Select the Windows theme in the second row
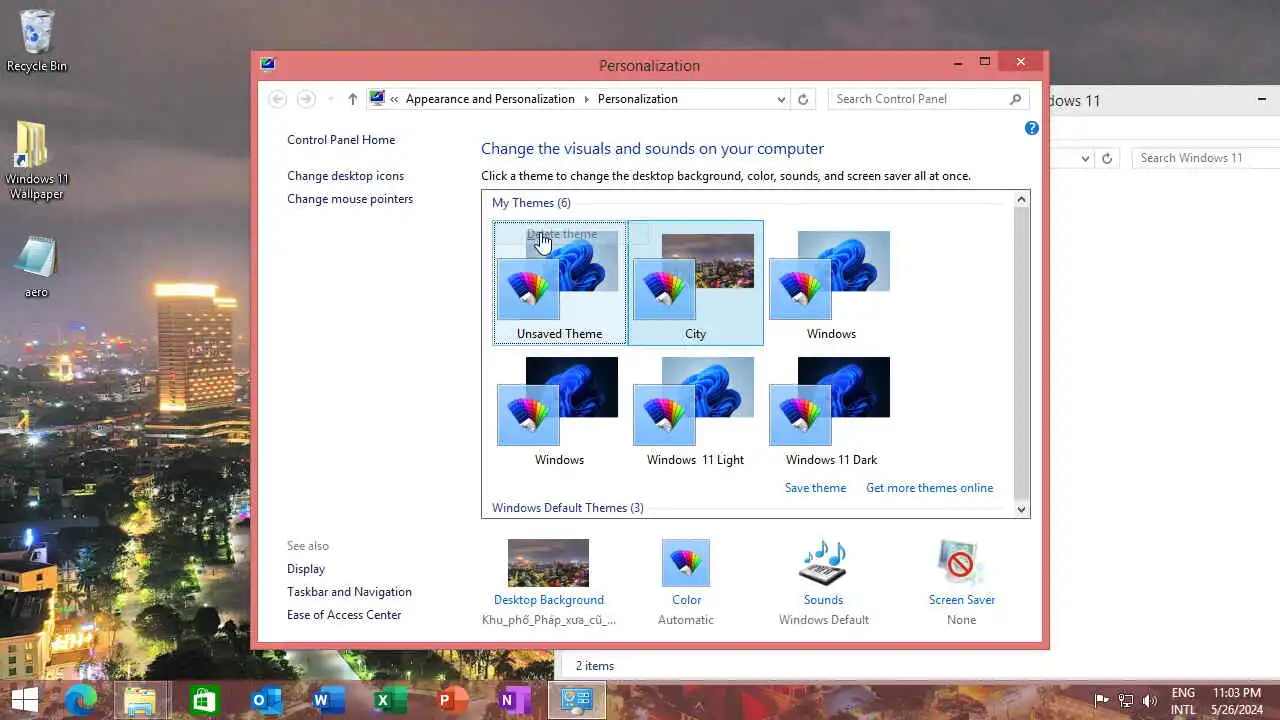This screenshot has width=1280, height=720. point(559,410)
